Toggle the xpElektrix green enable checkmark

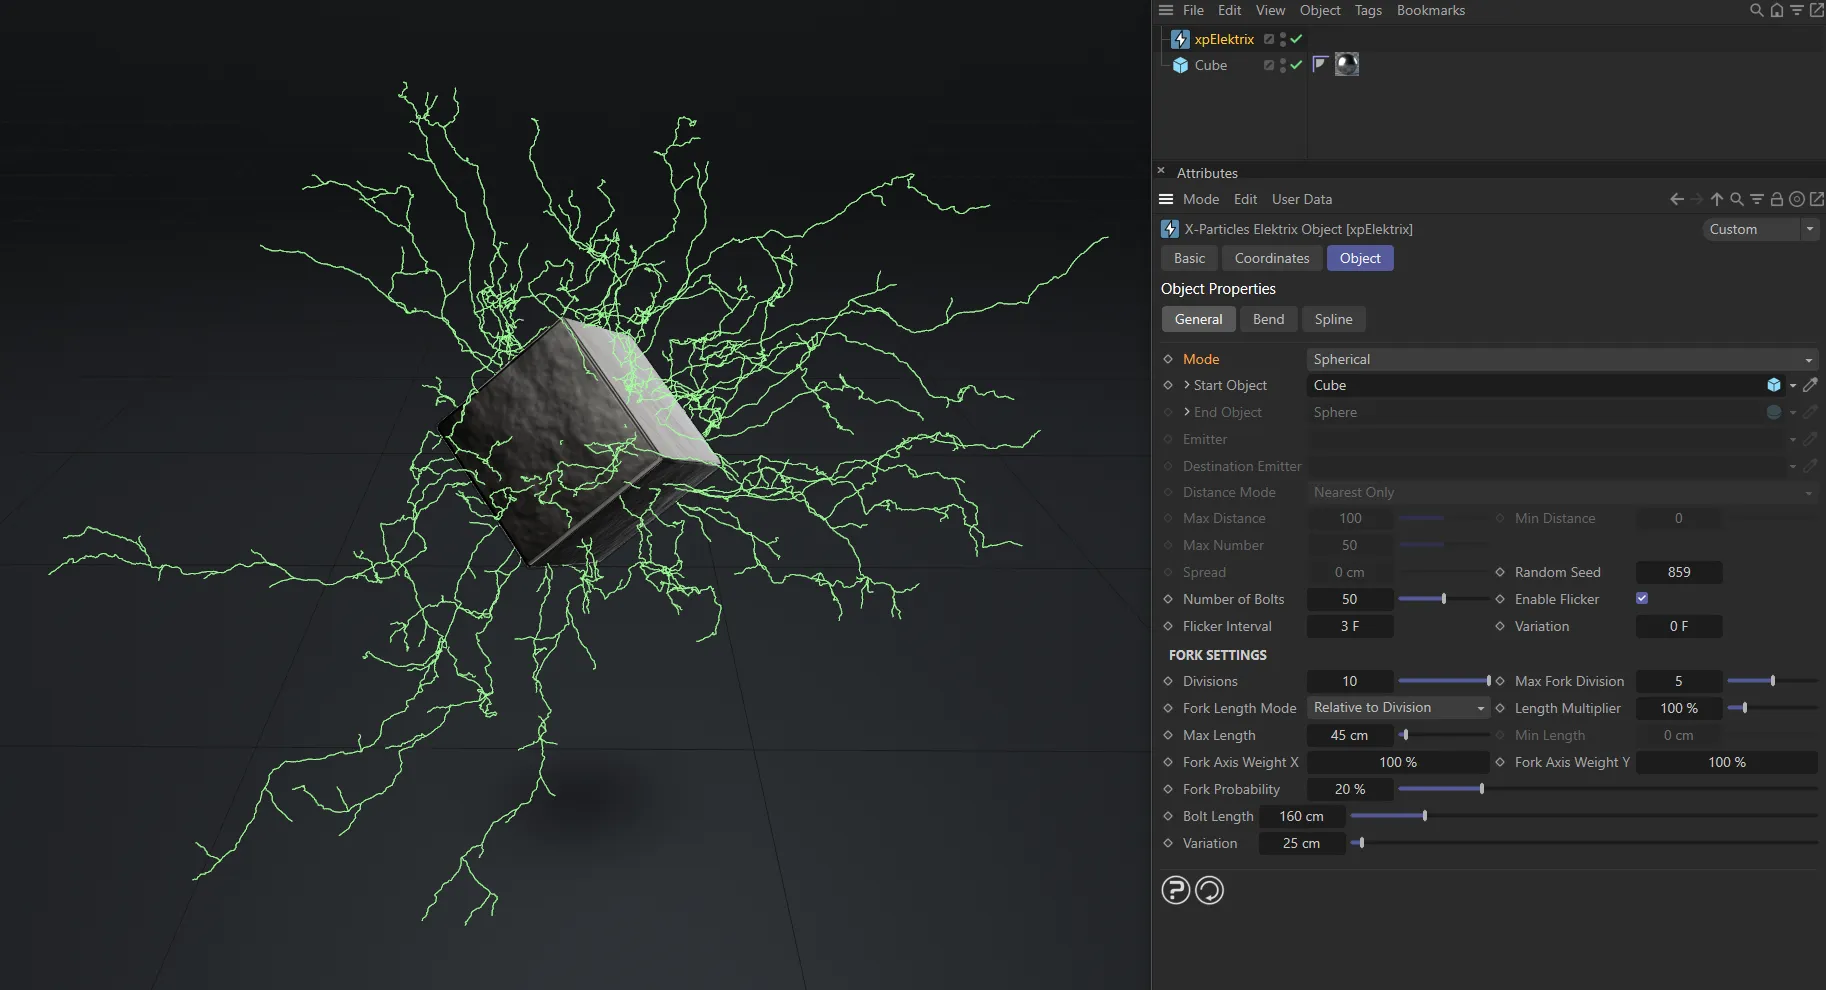(1296, 39)
